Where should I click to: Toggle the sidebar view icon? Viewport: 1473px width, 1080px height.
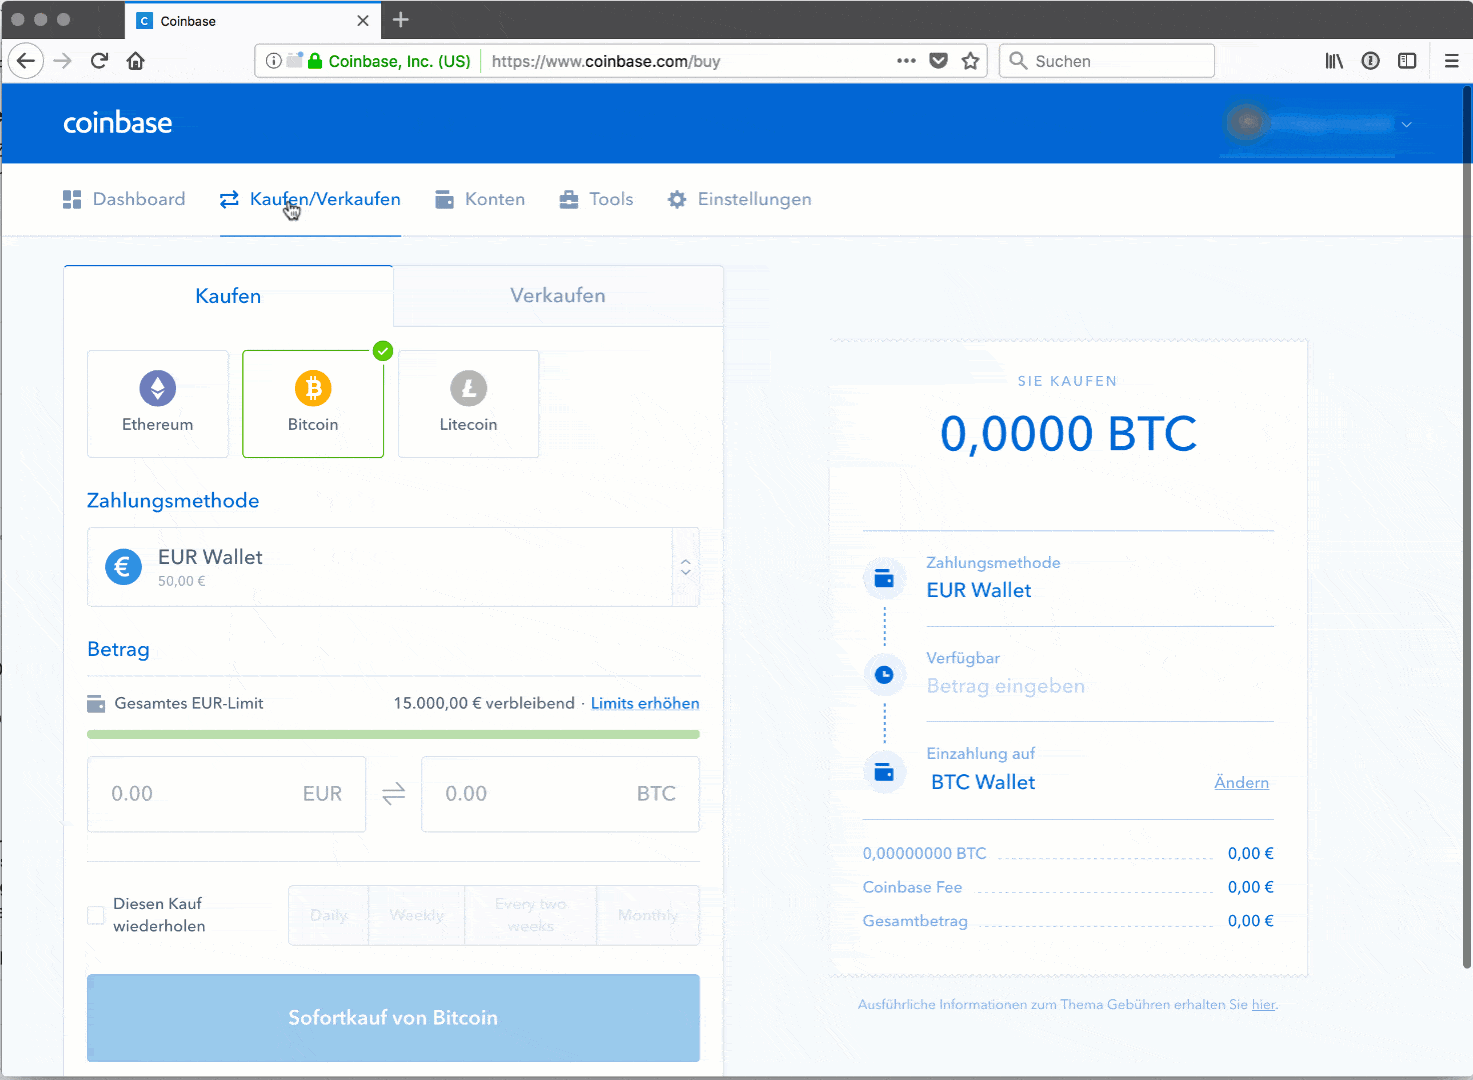tap(1407, 61)
